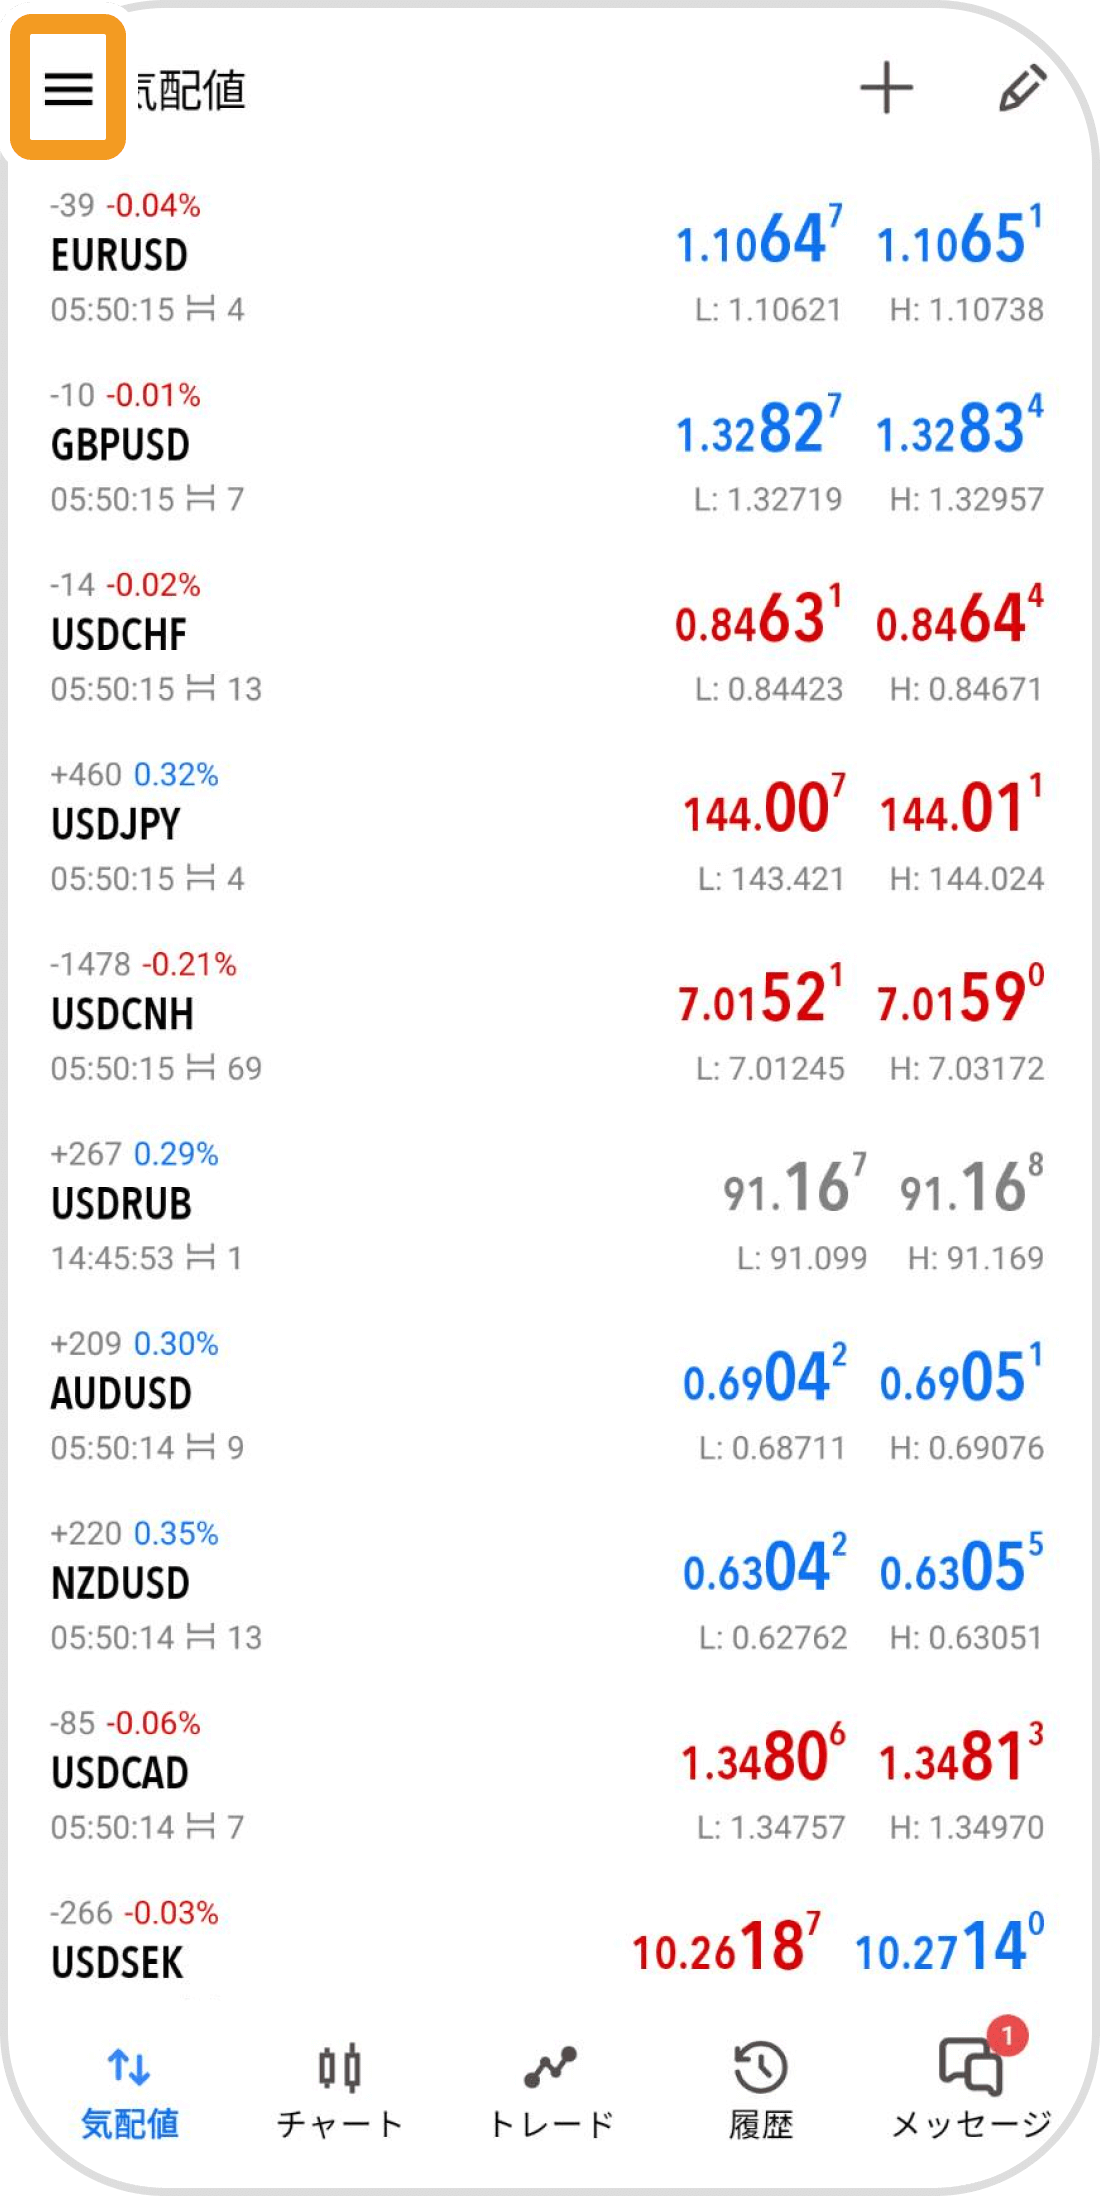1100x2196 pixels.
Task: Select the USDCAD symbol
Action: click(x=120, y=1774)
